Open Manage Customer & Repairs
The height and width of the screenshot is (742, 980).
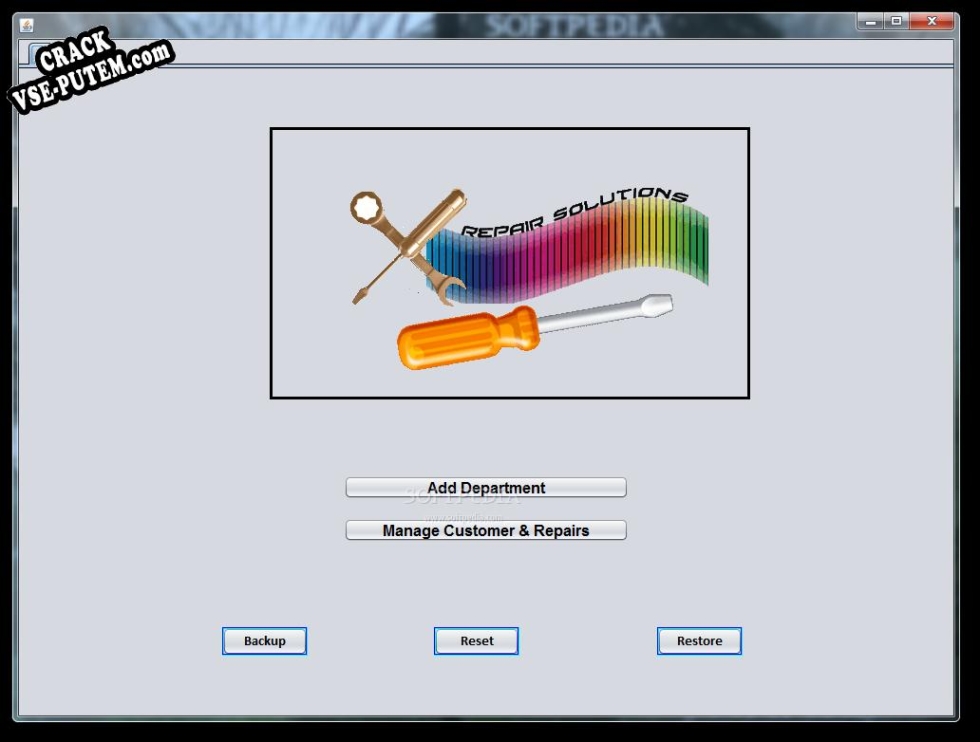pyautogui.click(x=485, y=531)
